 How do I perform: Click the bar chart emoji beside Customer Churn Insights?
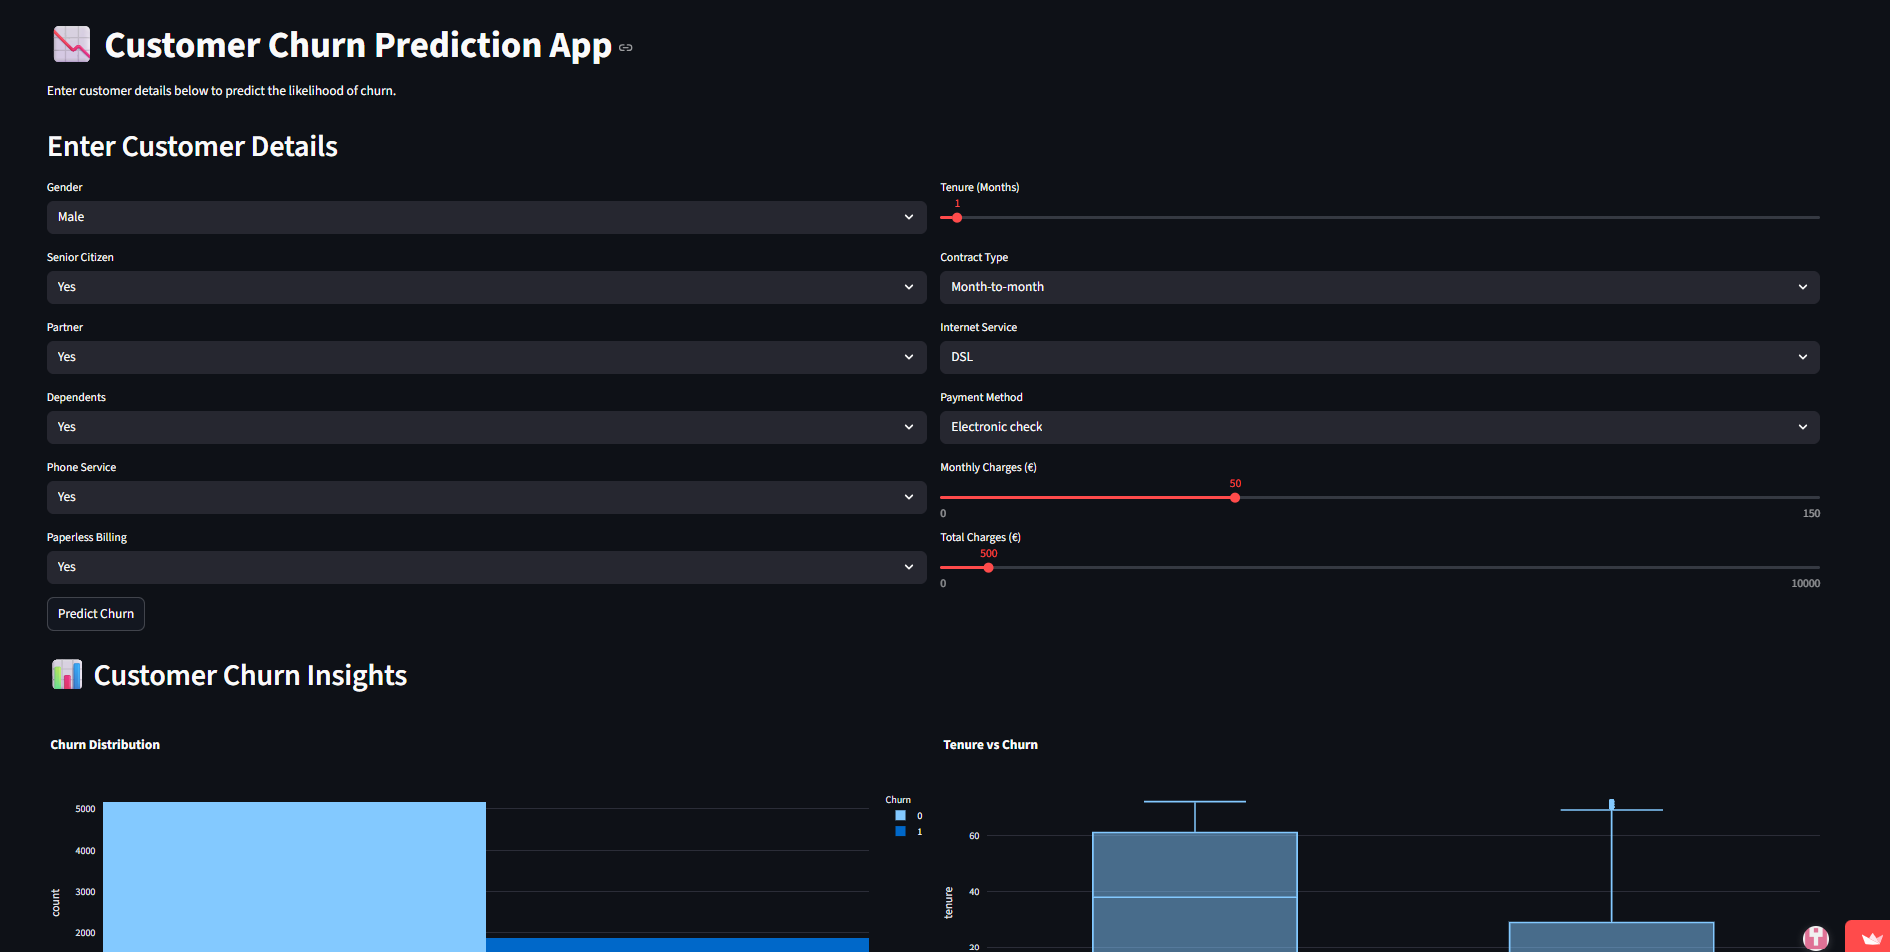tap(67, 675)
